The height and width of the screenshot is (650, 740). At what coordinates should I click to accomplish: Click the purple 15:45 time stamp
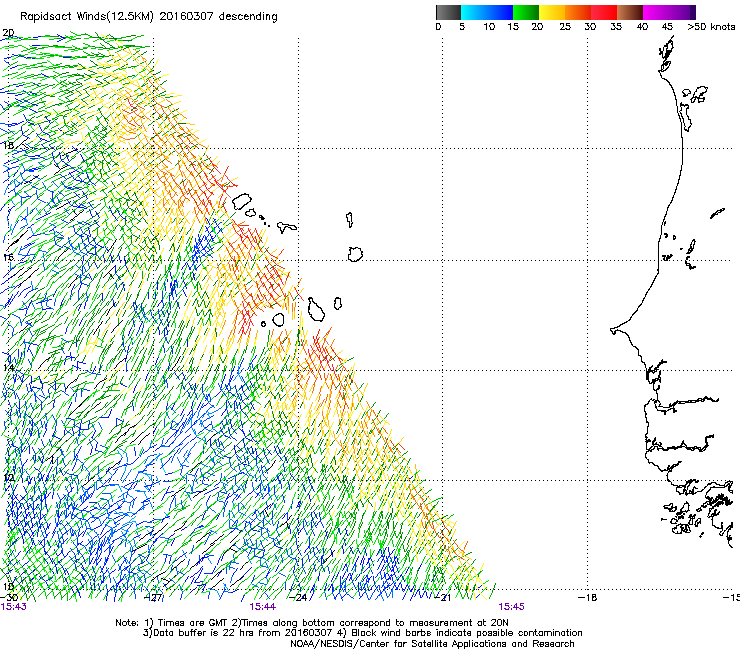[x=512, y=607]
